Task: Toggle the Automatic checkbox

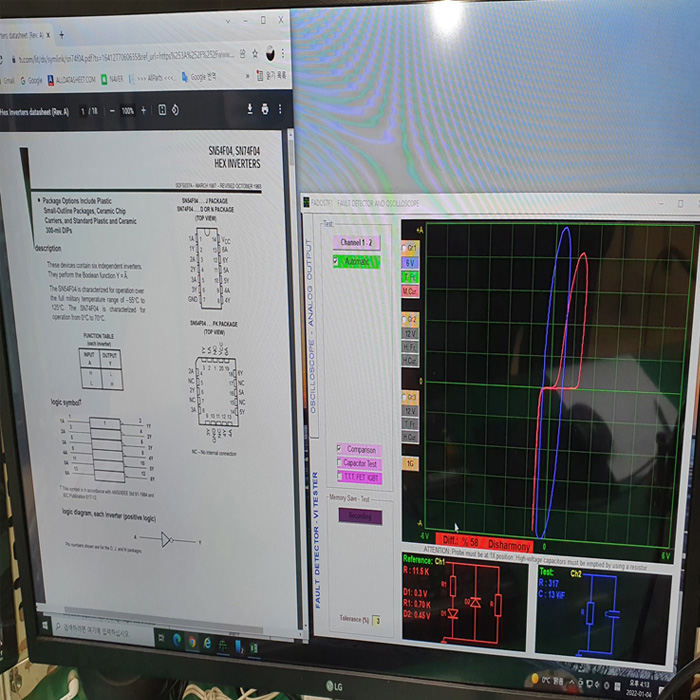Action: (336, 260)
